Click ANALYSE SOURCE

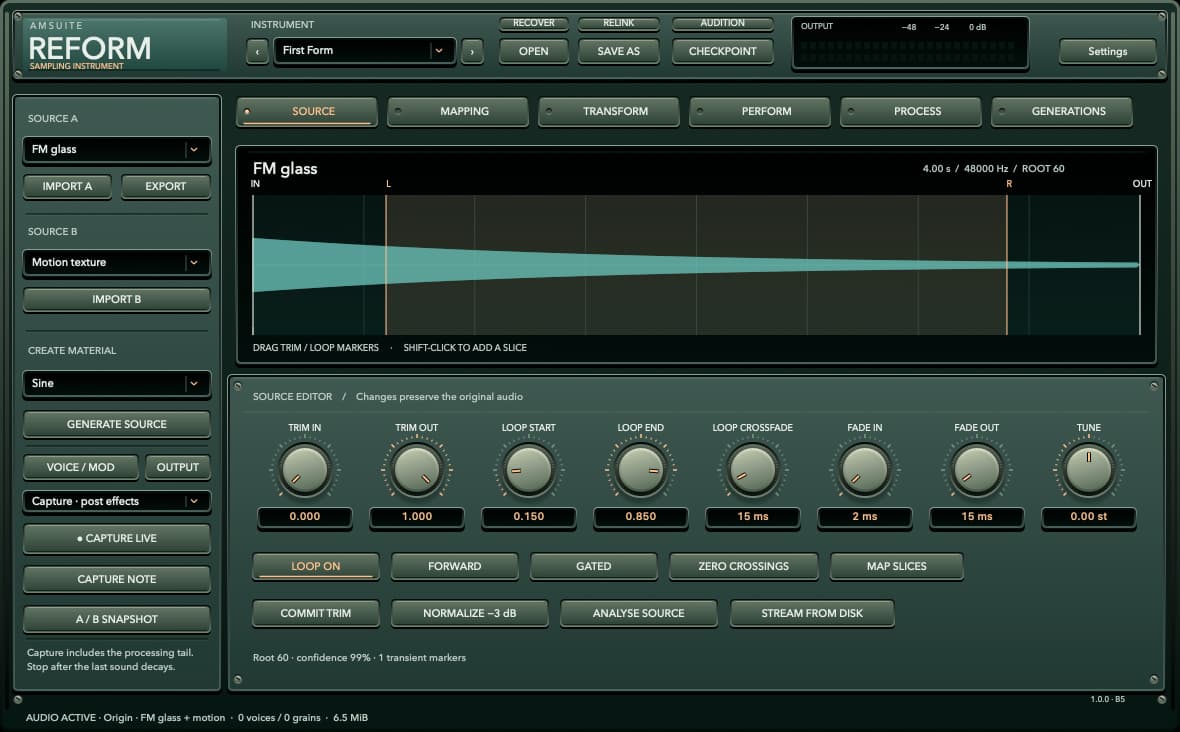pos(638,613)
